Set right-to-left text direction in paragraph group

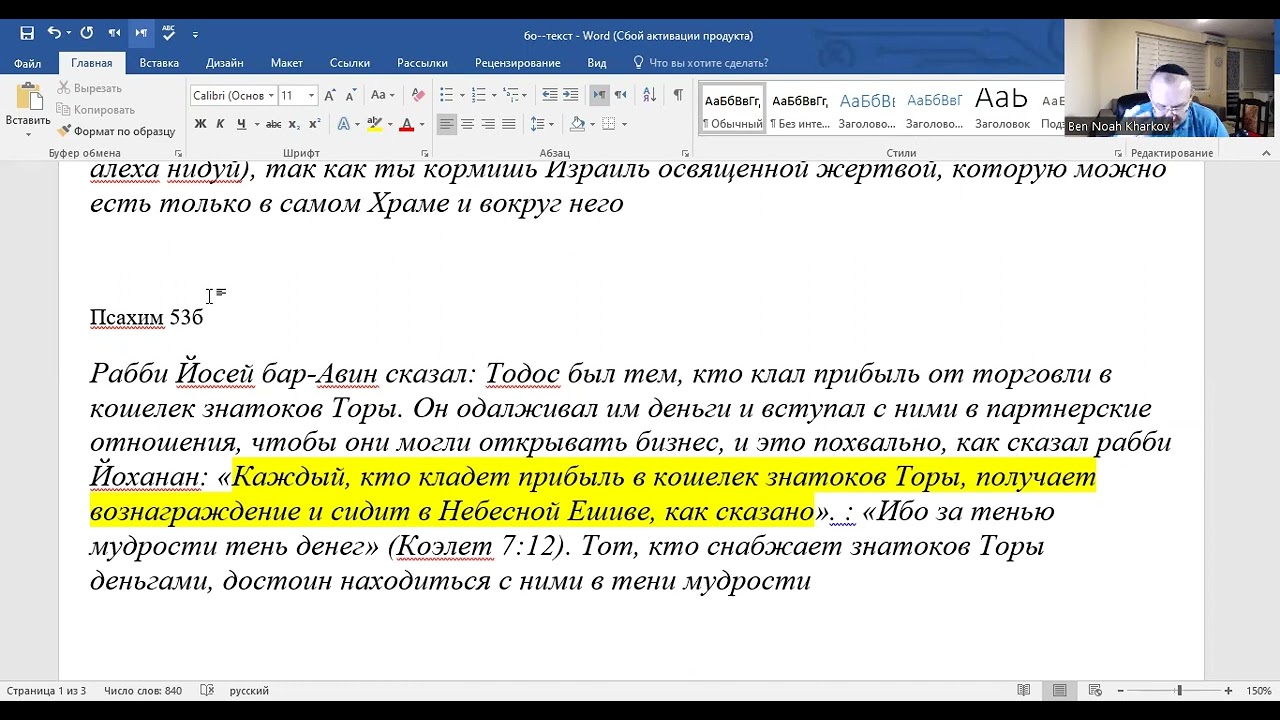tap(620, 95)
